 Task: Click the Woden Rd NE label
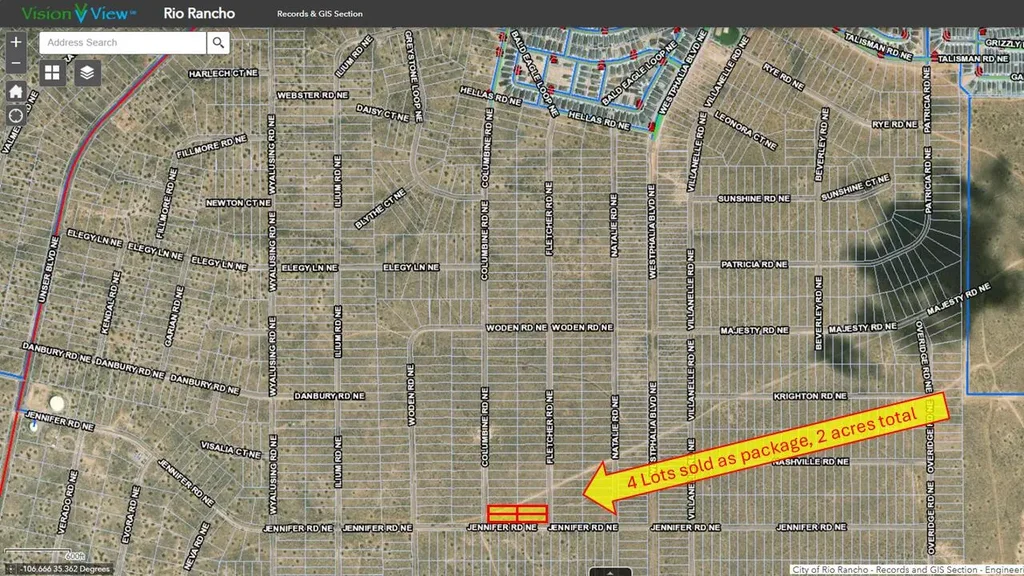point(516,327)
